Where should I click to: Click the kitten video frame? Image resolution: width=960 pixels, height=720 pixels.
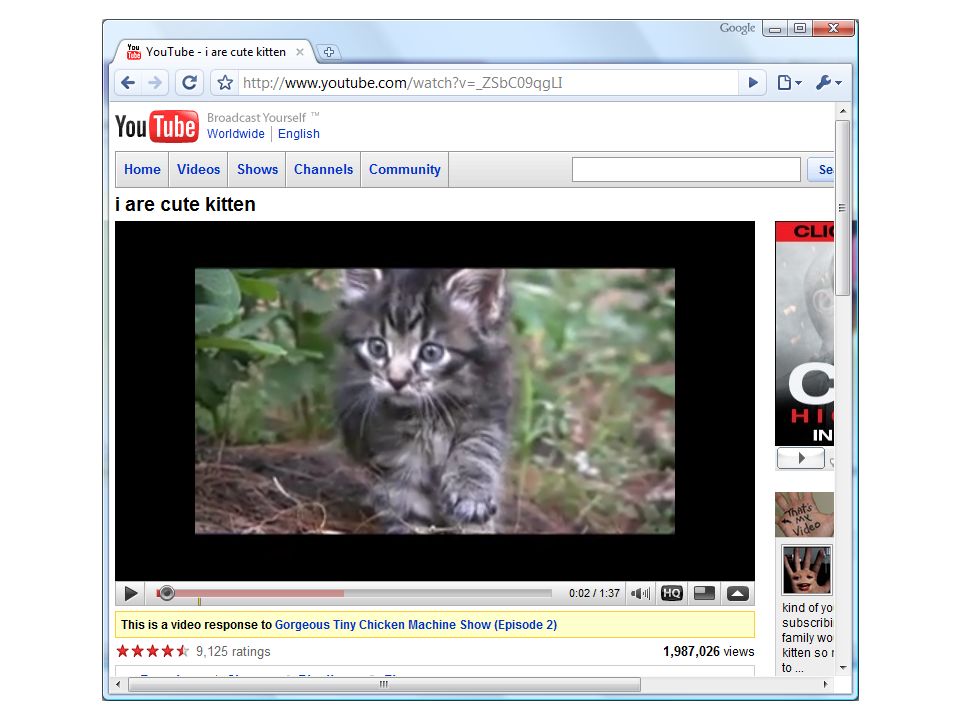[435, 401]
